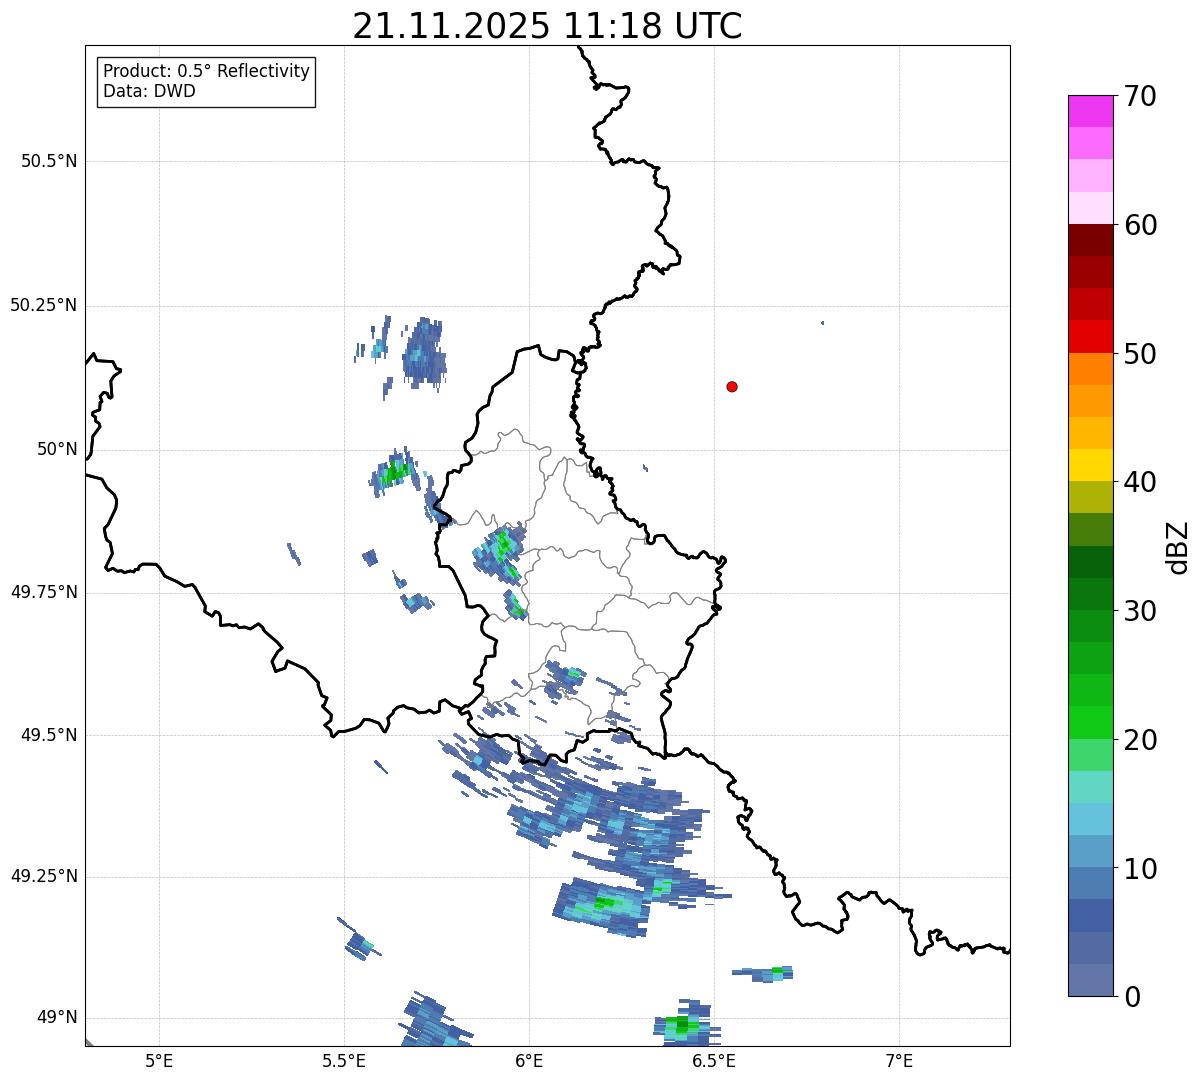Click the 6°E longitude label

529,1060
